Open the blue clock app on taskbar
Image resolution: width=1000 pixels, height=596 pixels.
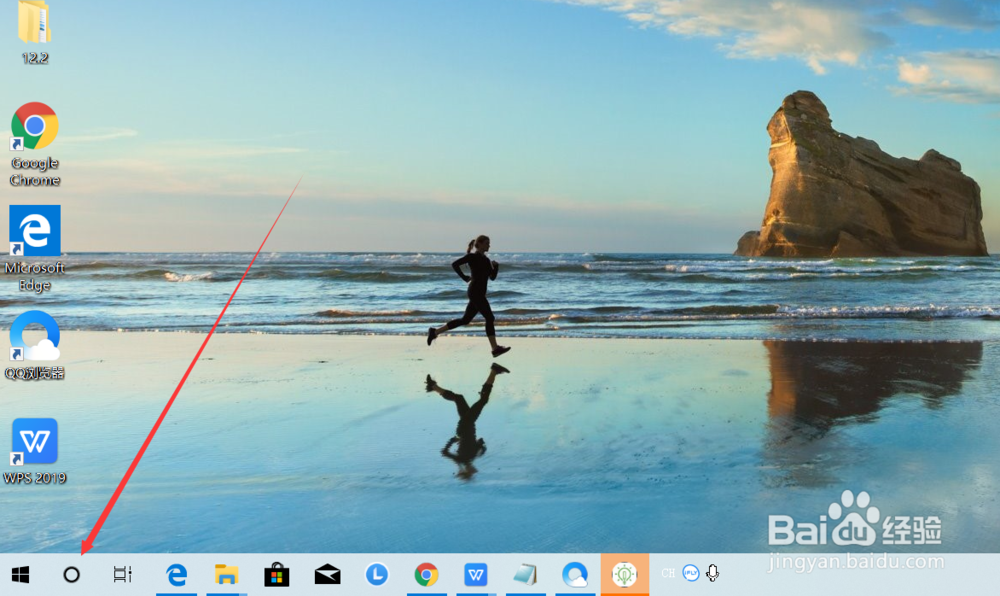[377, 574]
